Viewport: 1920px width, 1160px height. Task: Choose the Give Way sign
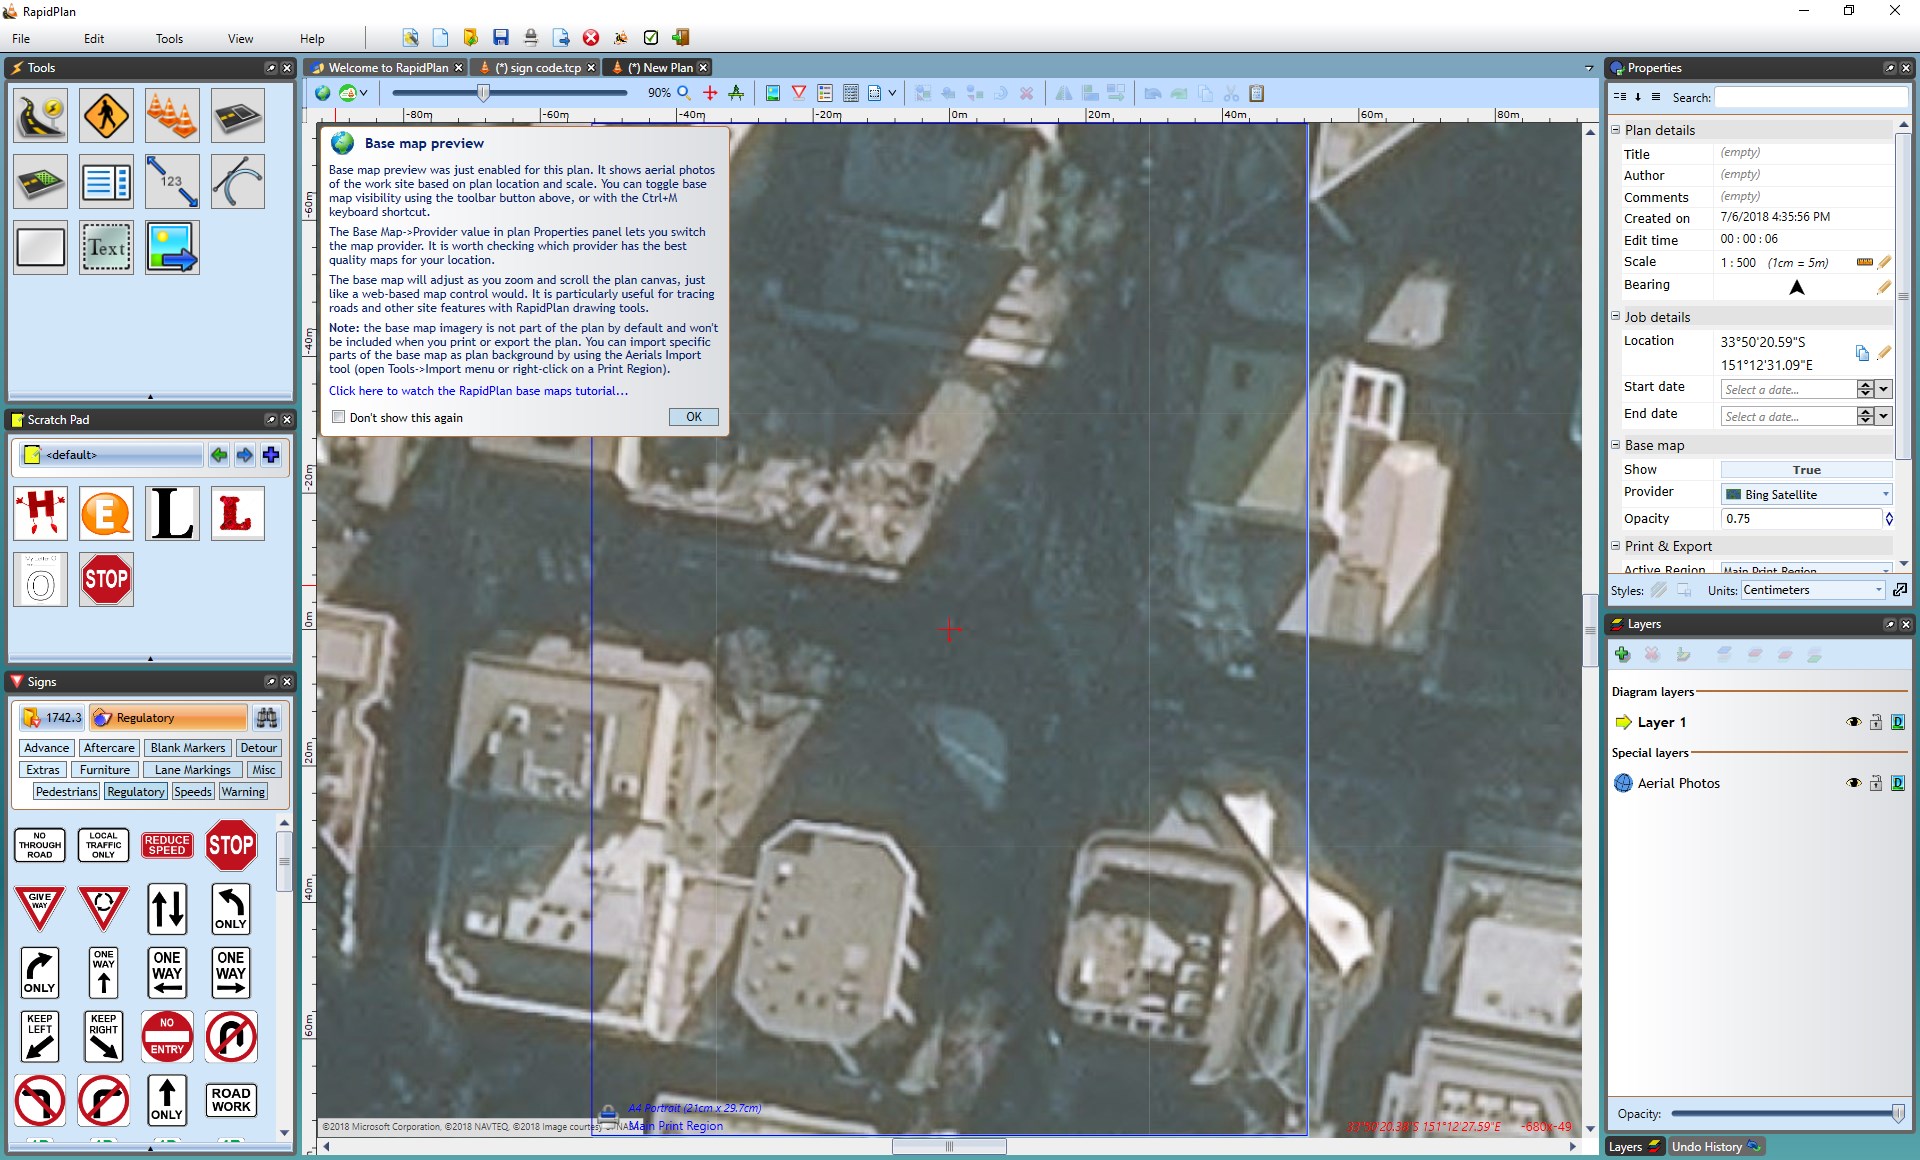tap(40, 908)
